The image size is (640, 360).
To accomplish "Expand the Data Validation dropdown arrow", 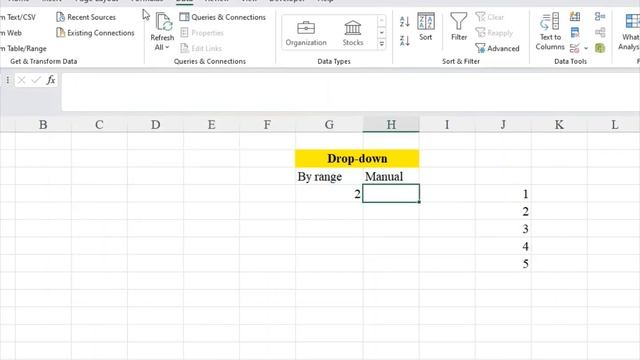I will click(x=586, y=48).
